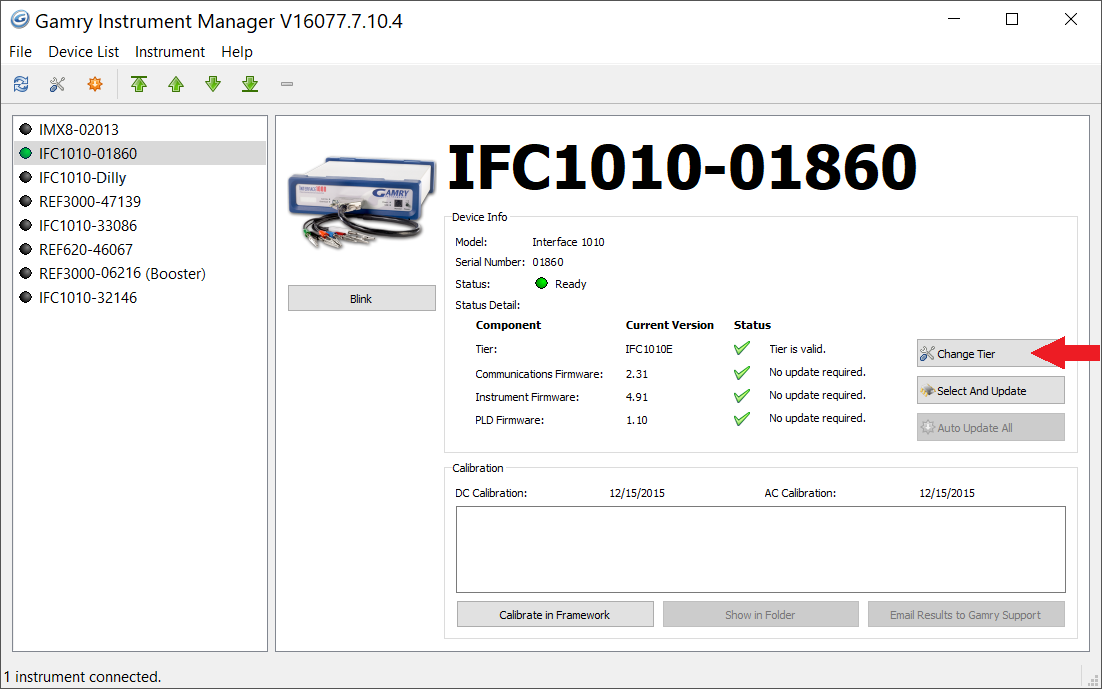The image size is (1102, 689).
Task: Click inside the empty calibration results box
Action: tap(760, 549)
